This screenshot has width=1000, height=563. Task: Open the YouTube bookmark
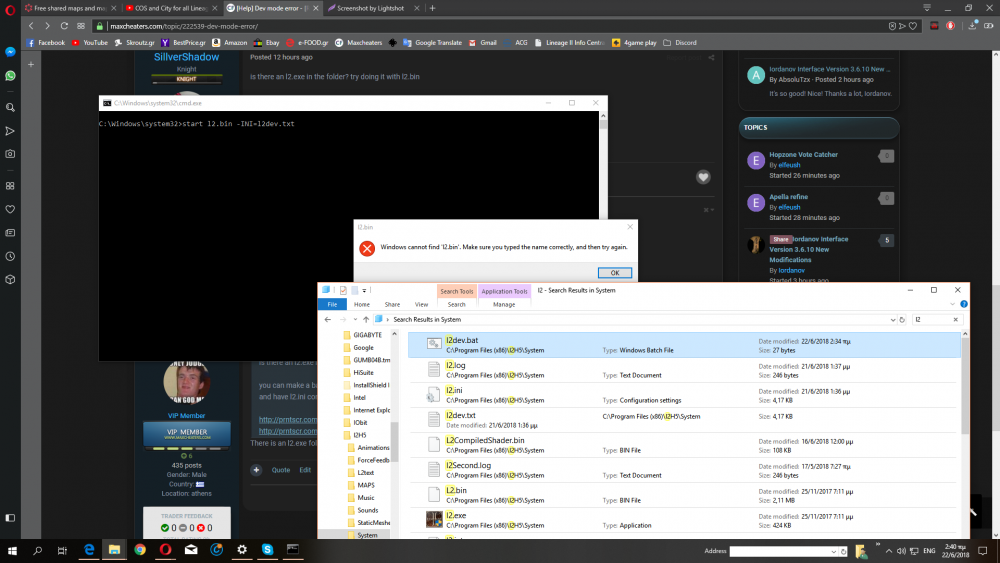[90, 43]
